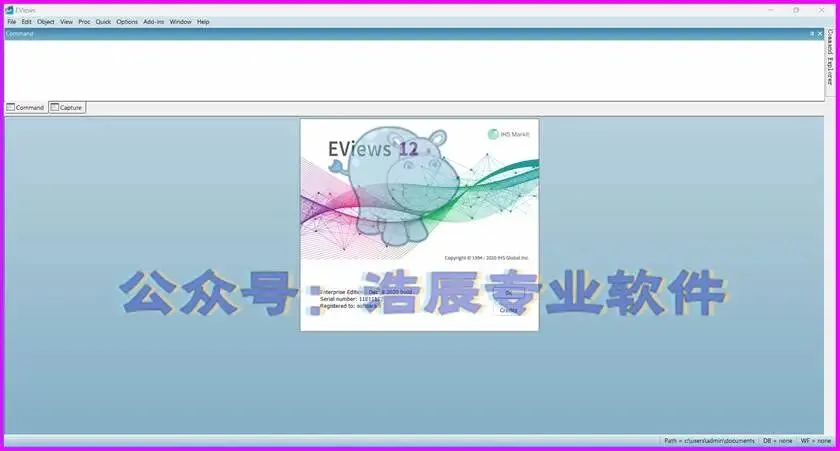
Task: Click the IHS Markit logo on splash
Action: click(x=508, y=134)
